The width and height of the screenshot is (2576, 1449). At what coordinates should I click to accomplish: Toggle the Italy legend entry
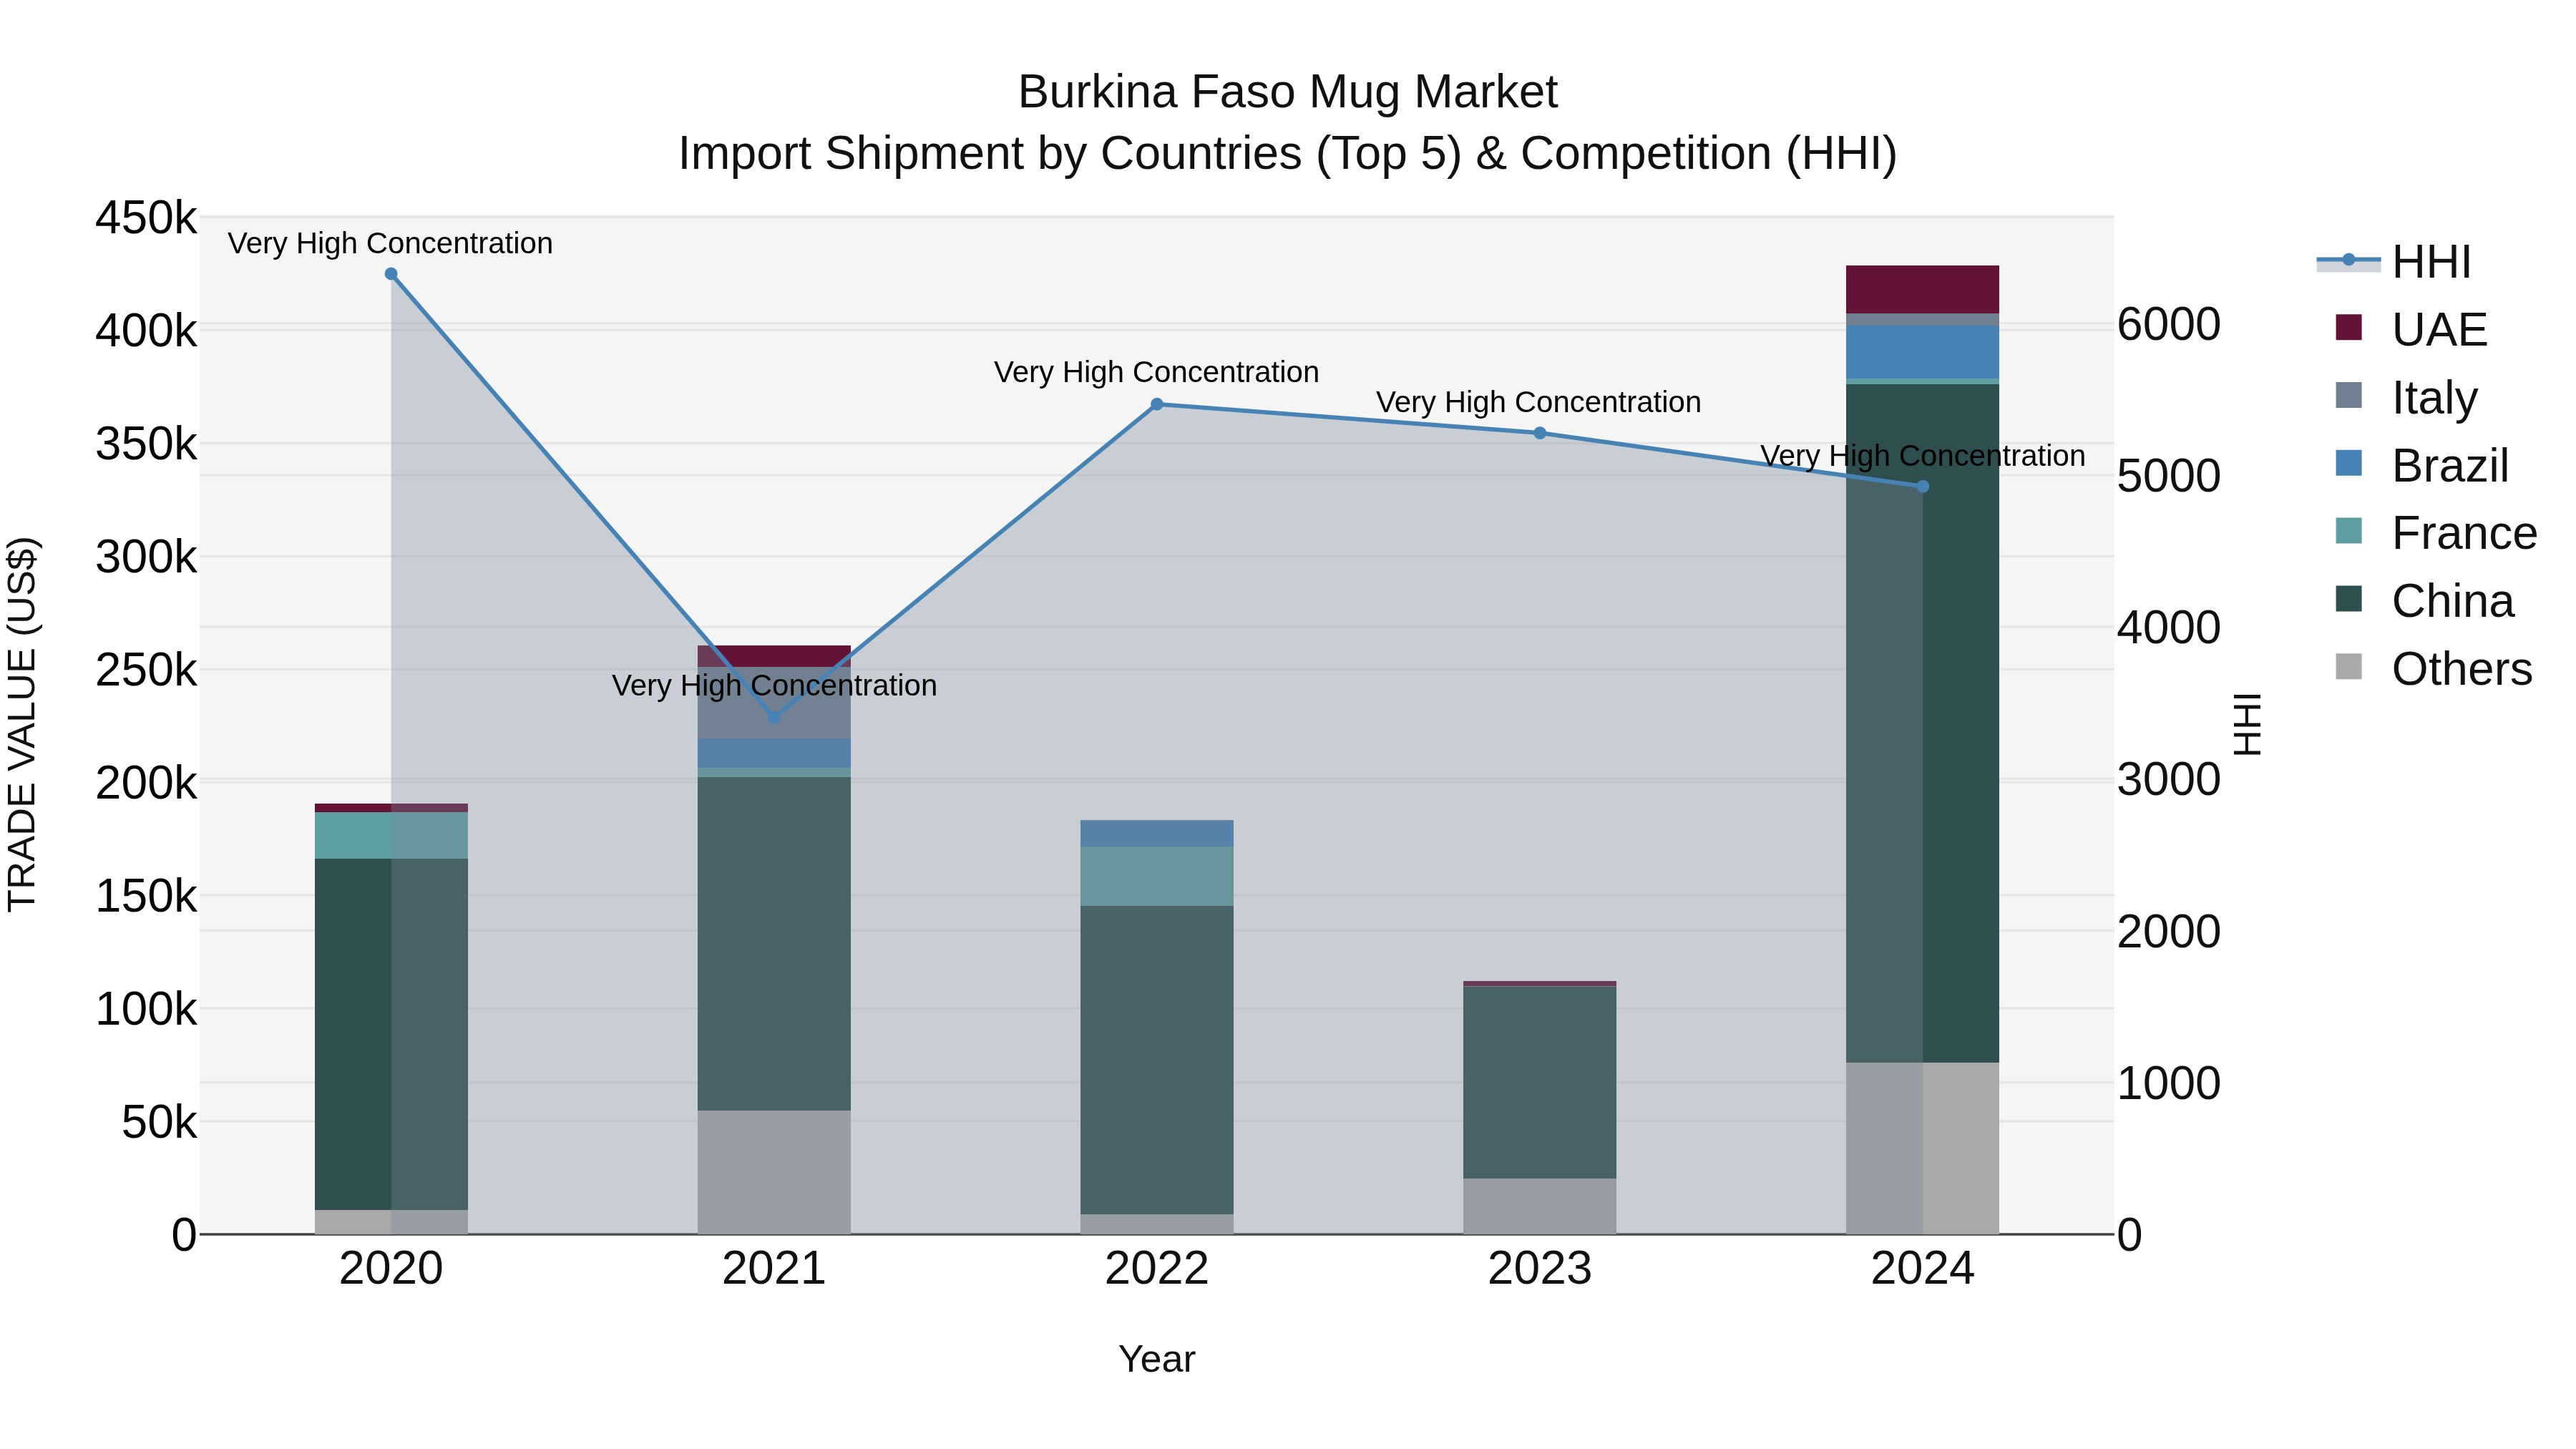2406,397
